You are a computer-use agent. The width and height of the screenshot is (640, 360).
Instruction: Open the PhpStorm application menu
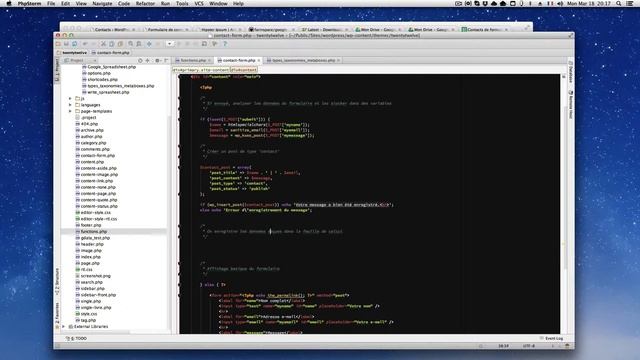click(30, 3)
